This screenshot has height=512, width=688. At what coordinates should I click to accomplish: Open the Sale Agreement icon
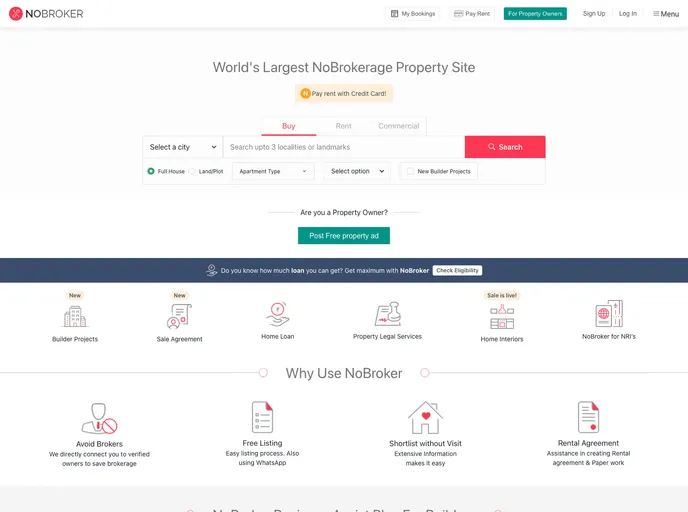point(179,316)
